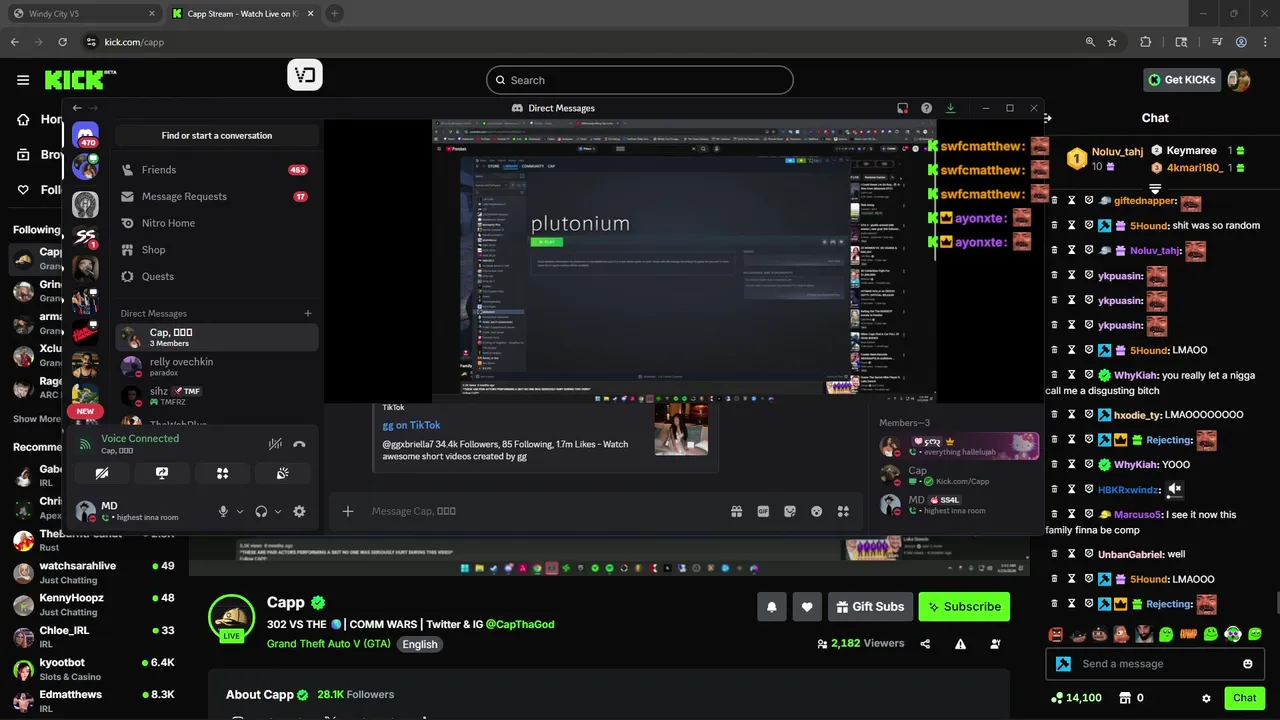Expand Show More in Following list
This screenshot has width=1280, height=720.
tap(38, 419)
